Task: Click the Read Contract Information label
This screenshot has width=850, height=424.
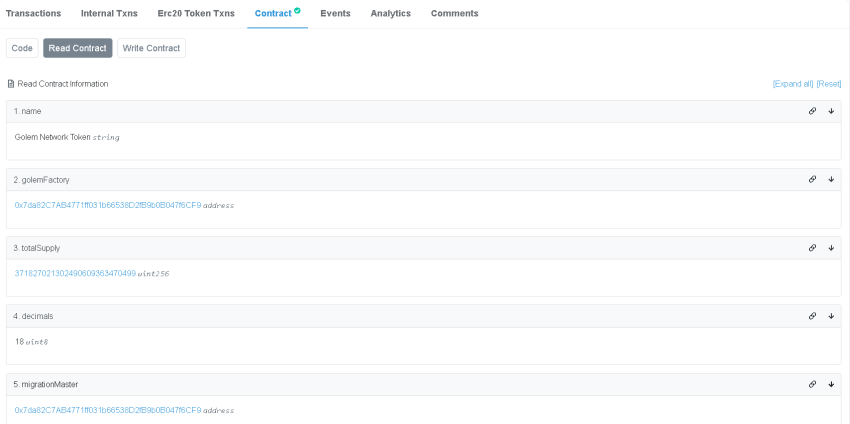Action: point(63,84)
